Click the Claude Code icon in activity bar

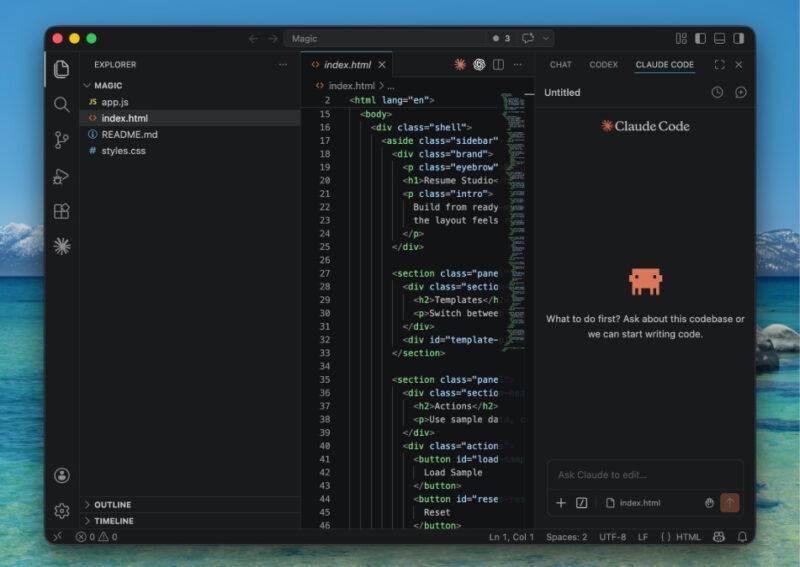pos(62,246)
